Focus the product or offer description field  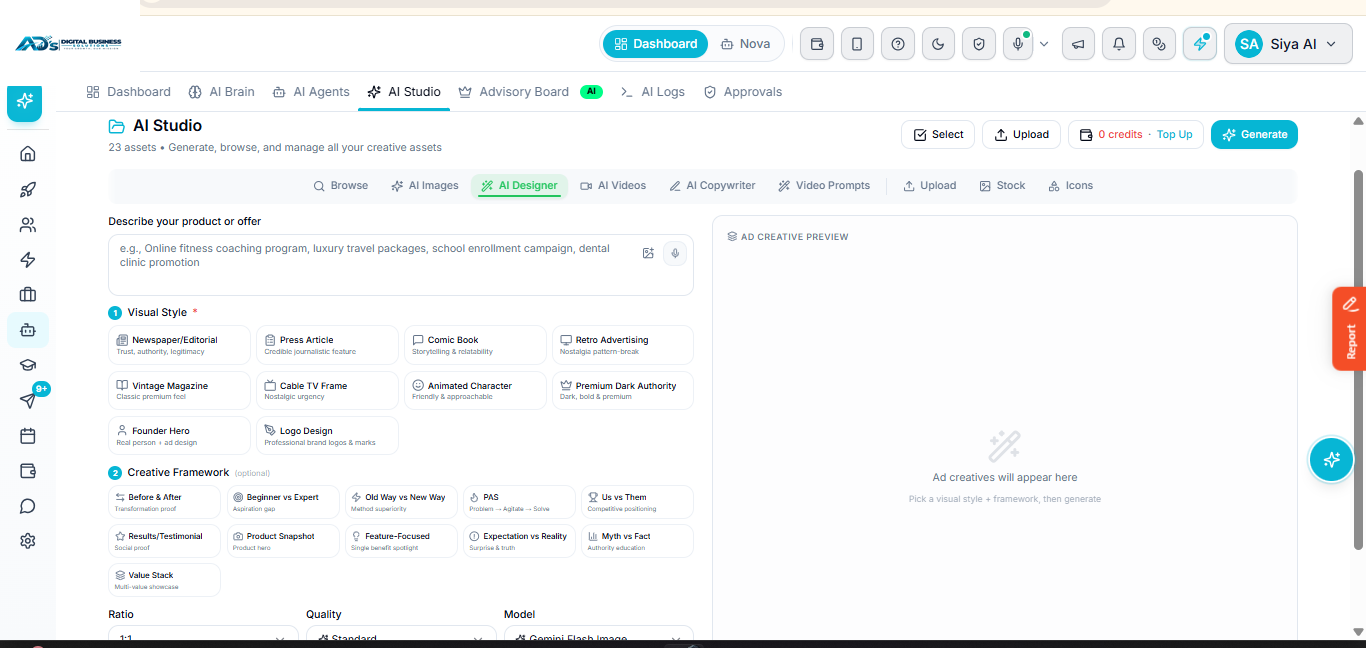401,265
